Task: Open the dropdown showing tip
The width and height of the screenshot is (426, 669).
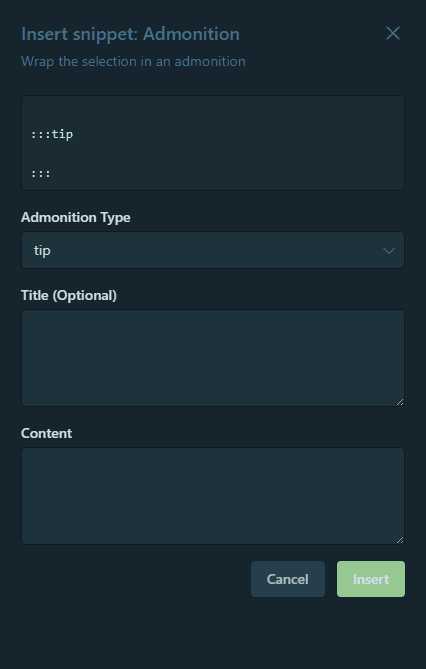Action: pos(213,250)
